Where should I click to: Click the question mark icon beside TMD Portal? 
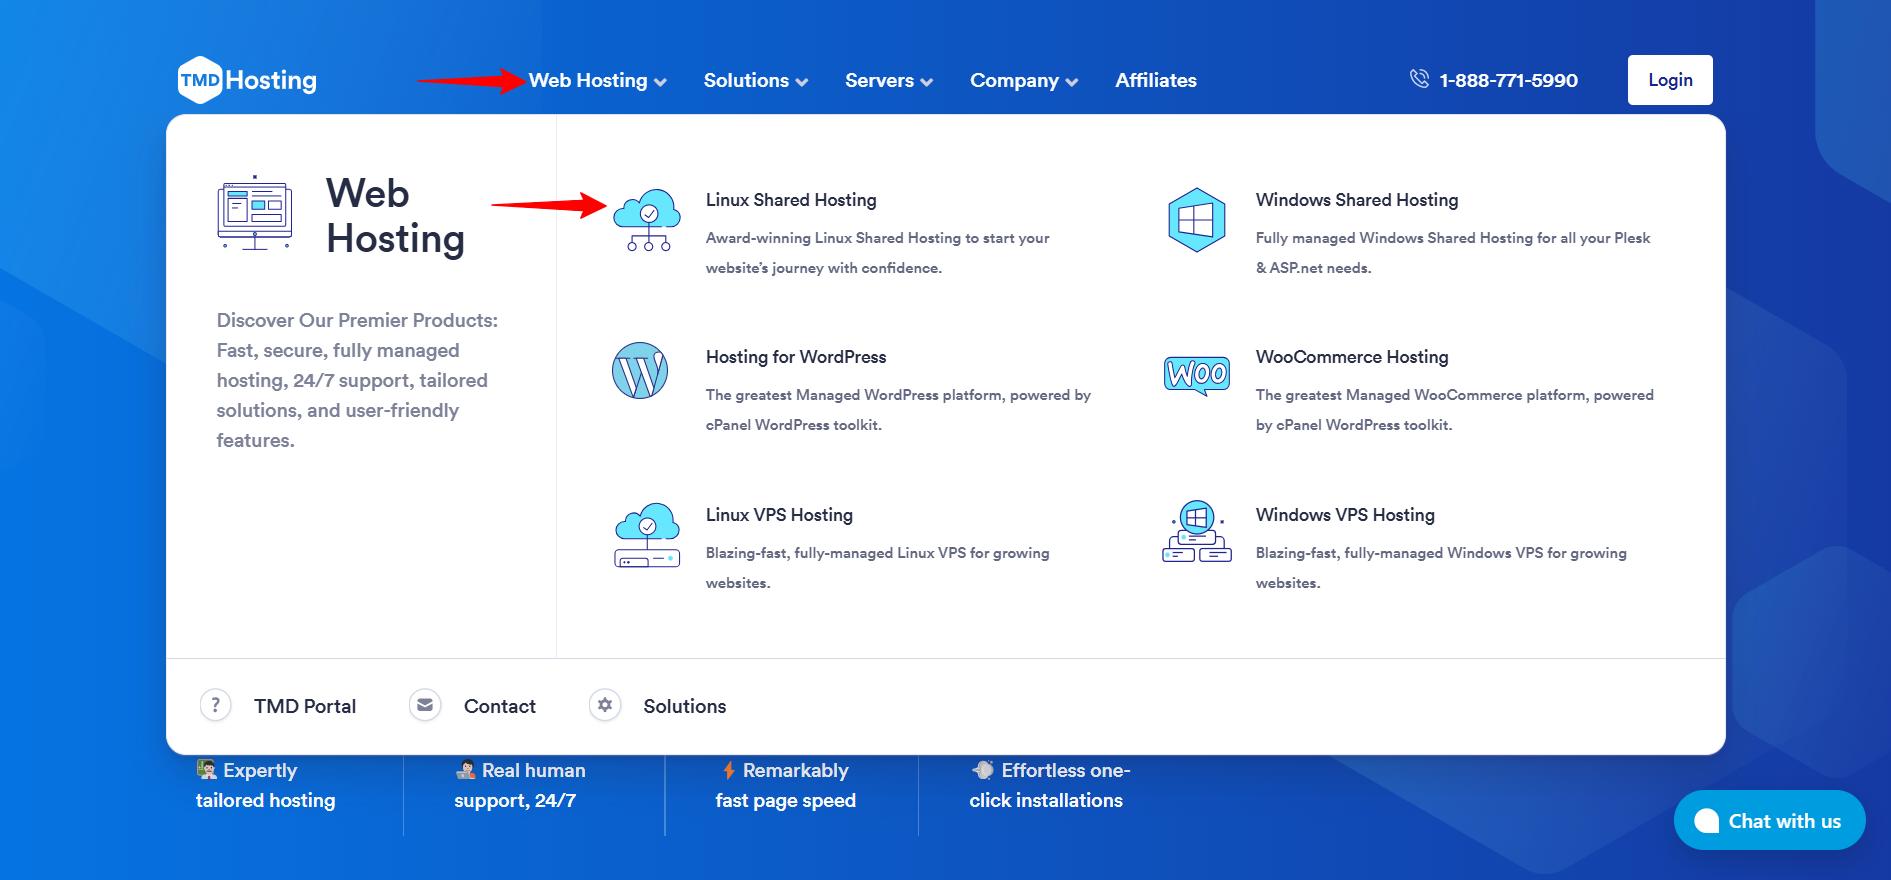click(x=216, y=705)
